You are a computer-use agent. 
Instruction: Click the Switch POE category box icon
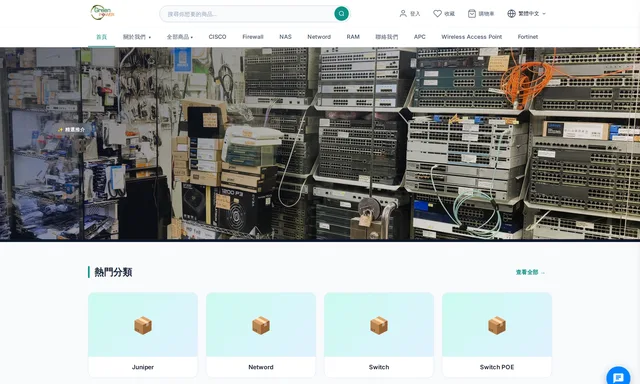coord(497,325)
